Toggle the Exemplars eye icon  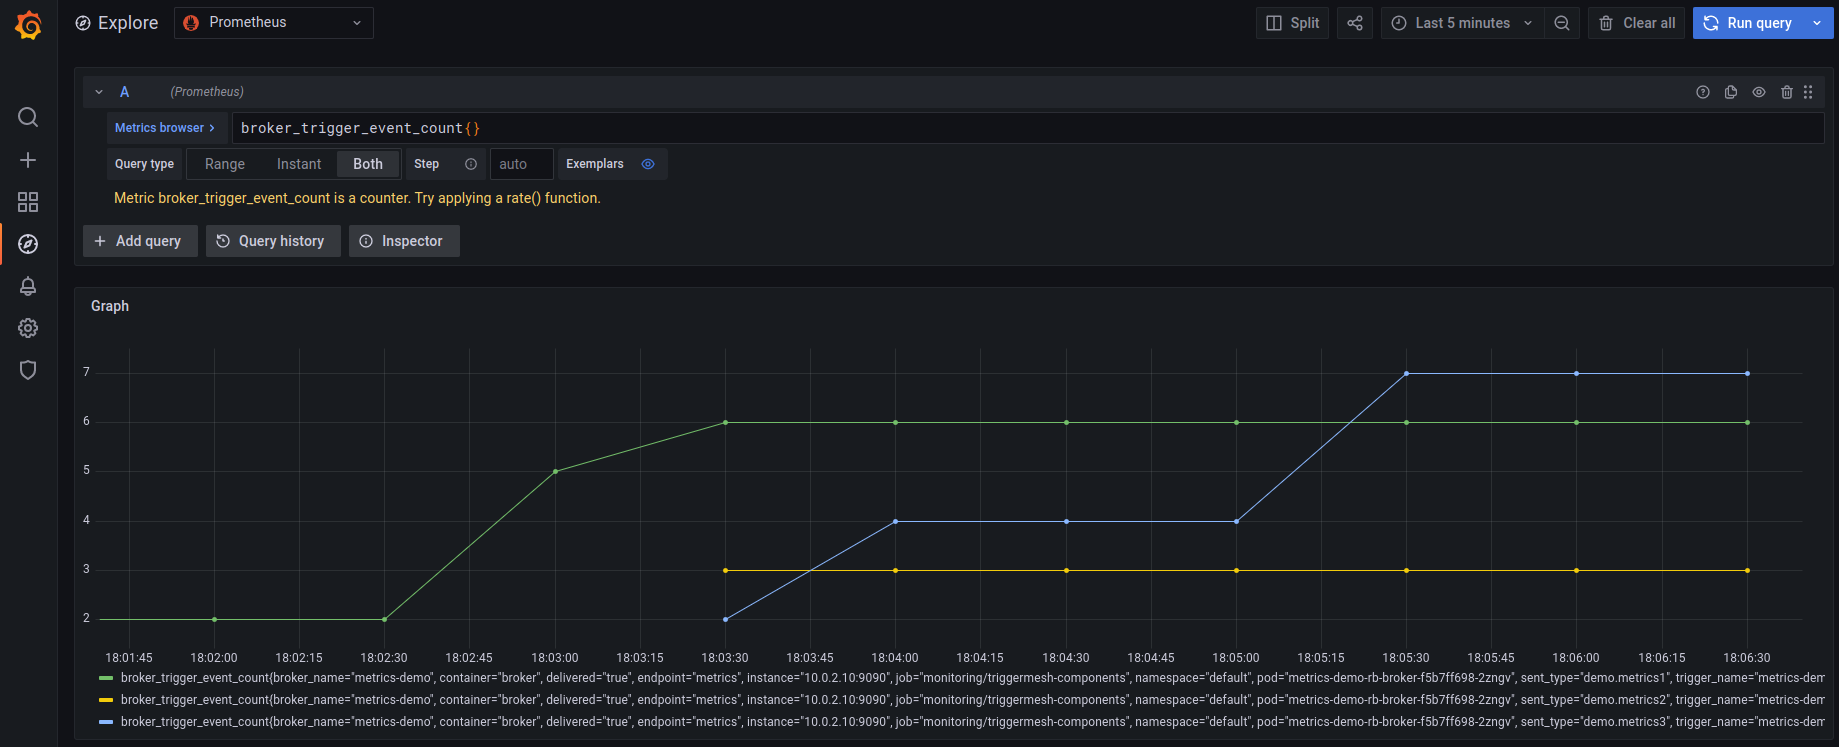[x=648, y=164]
